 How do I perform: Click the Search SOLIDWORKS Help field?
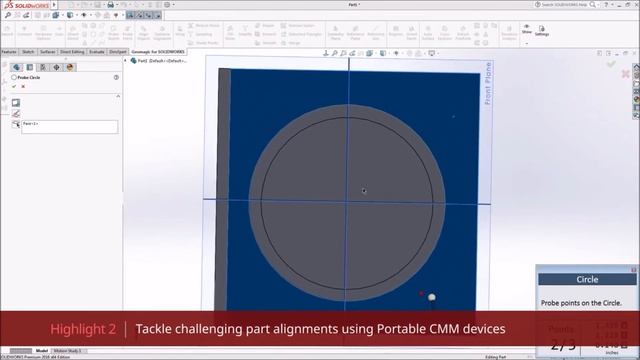point(564,5)
